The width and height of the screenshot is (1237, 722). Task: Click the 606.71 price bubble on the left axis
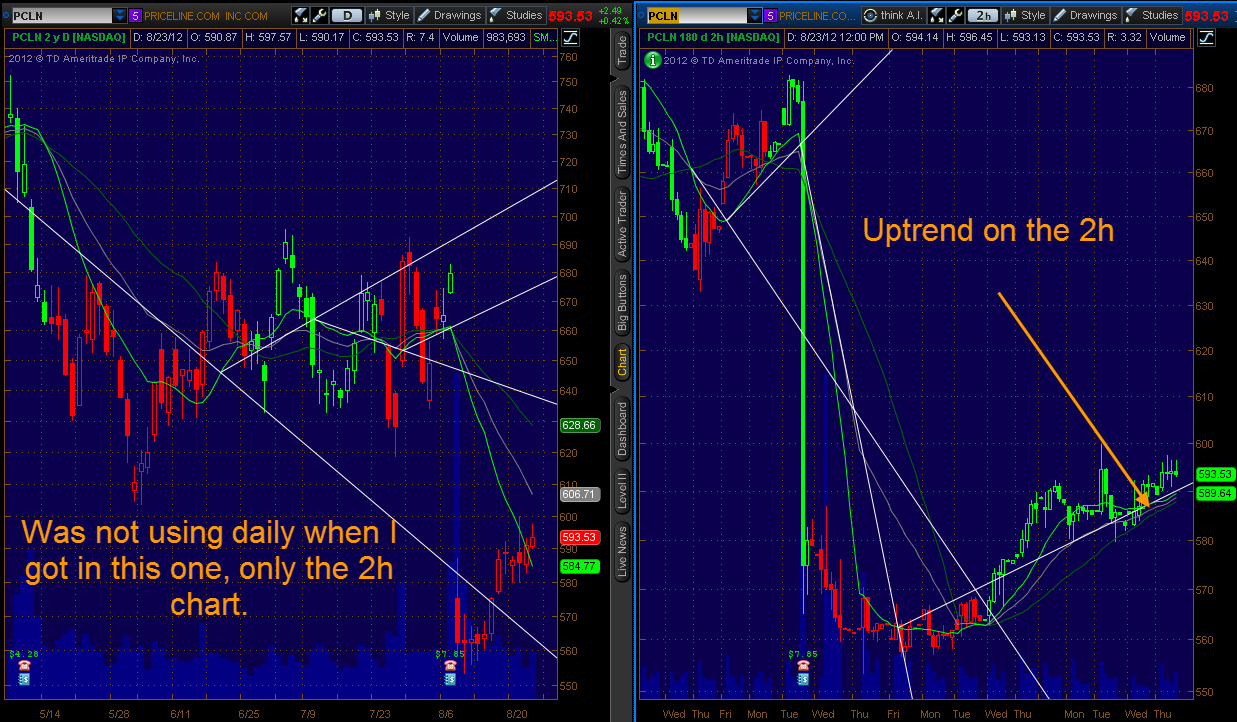(x=580, y=494)
